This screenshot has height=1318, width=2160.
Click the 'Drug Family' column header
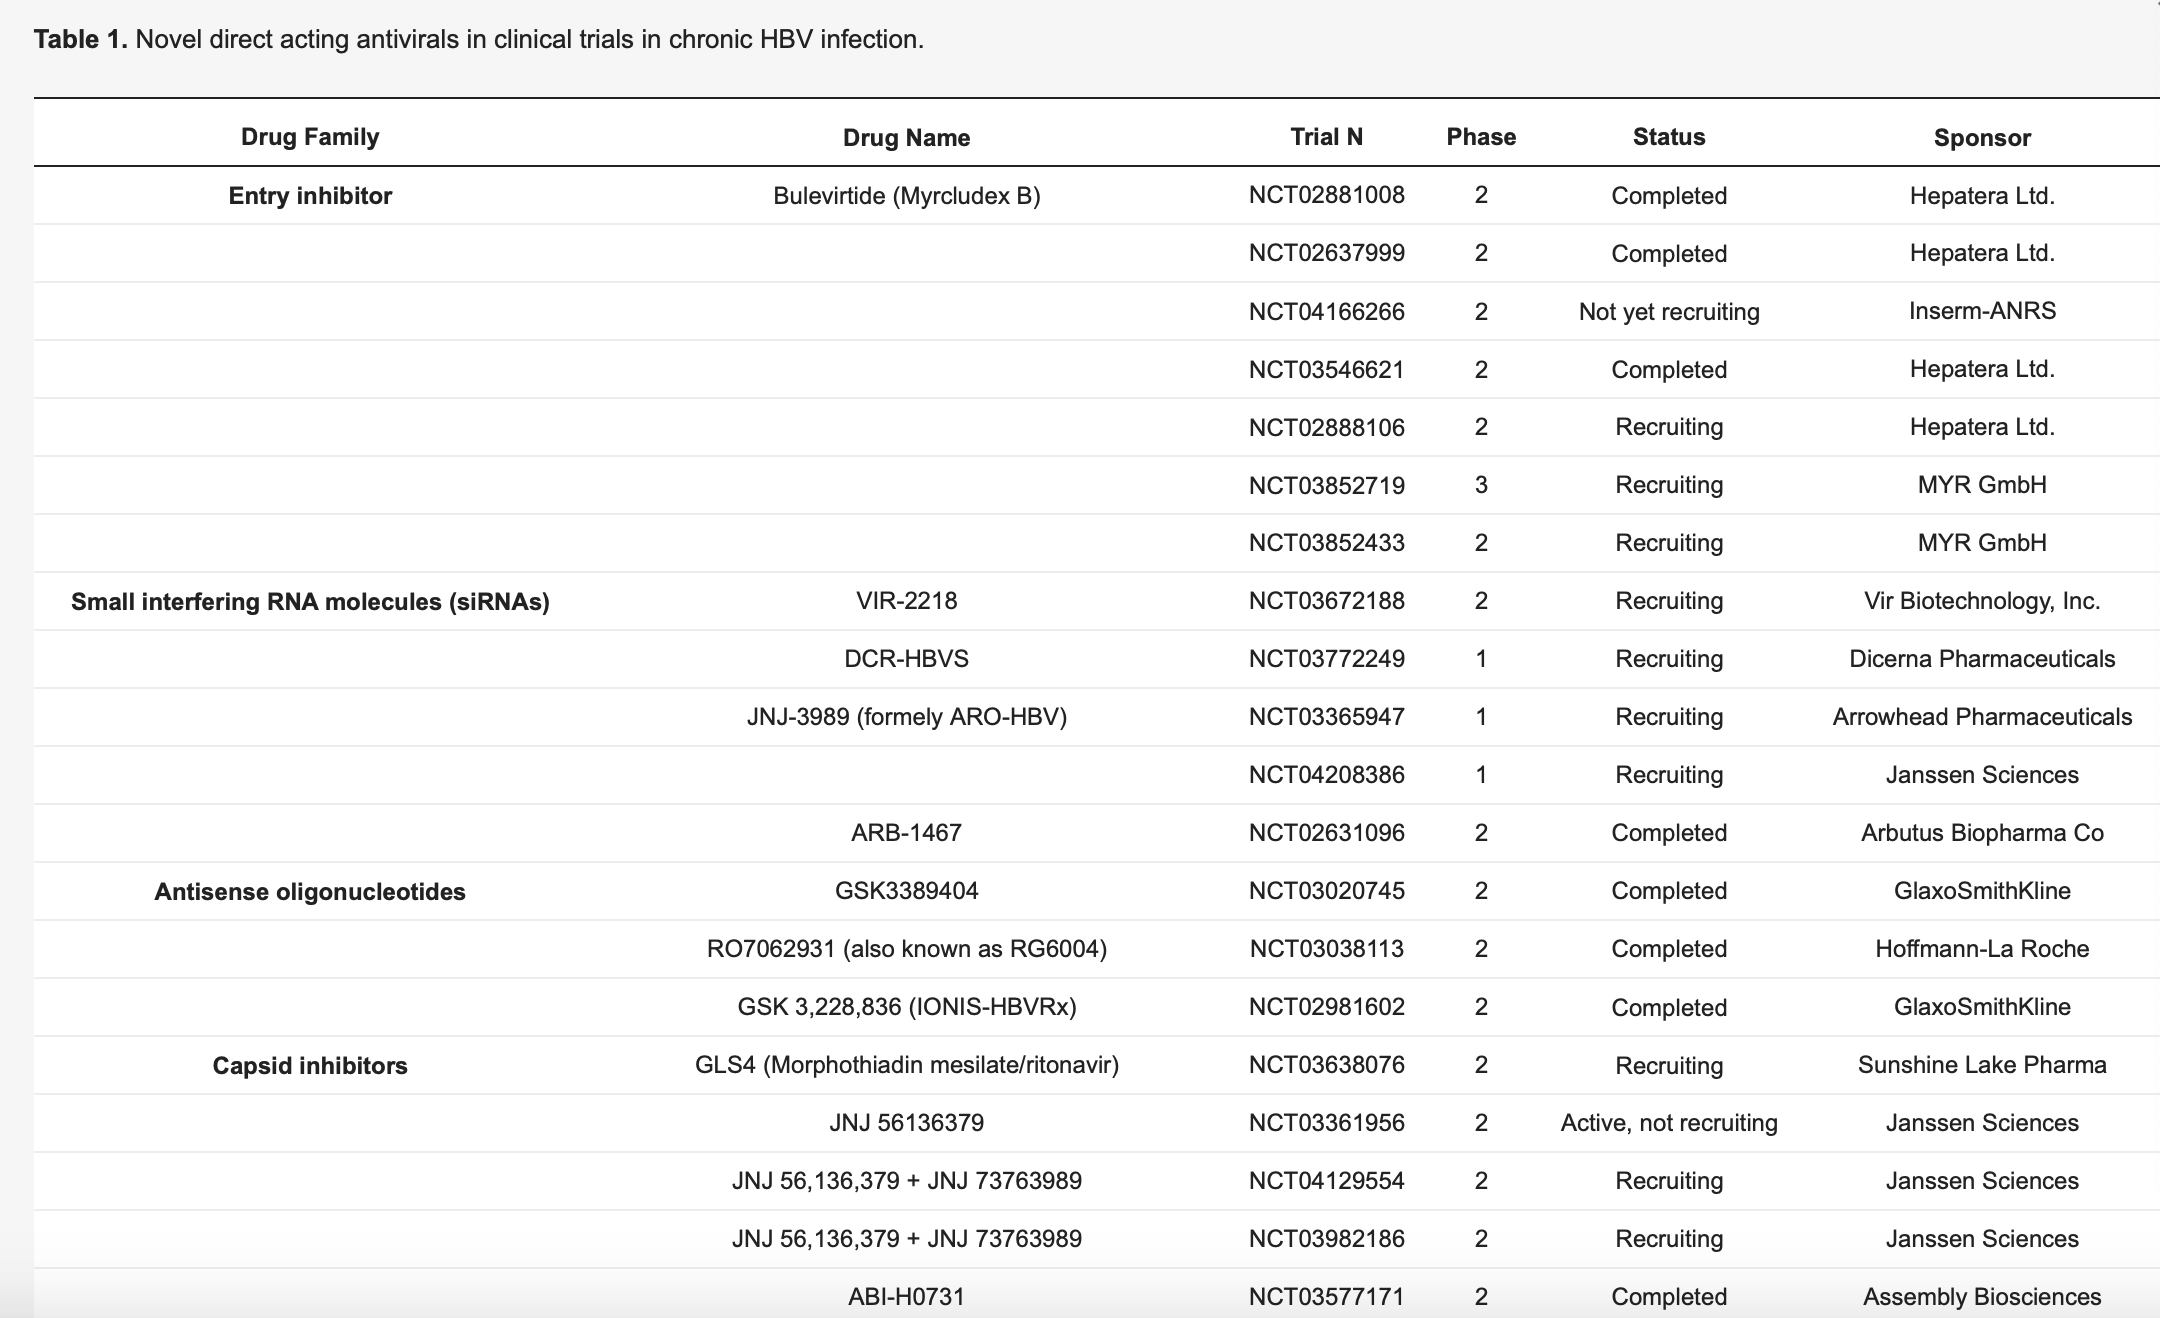tap(310, 137)
